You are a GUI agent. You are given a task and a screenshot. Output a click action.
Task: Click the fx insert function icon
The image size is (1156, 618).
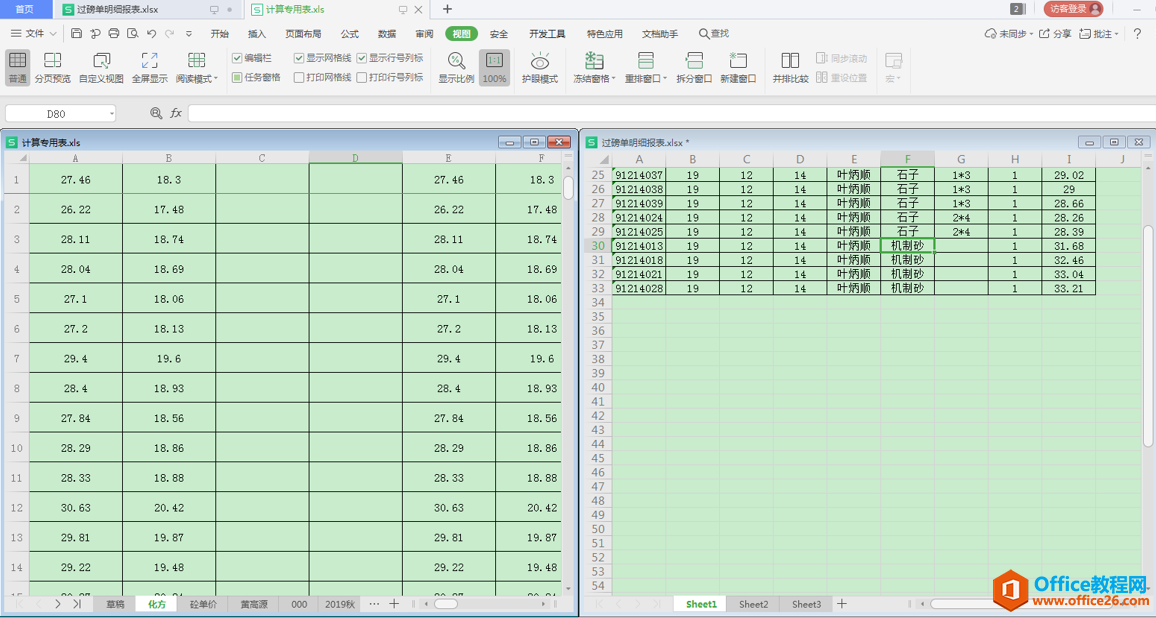(x=175, y=113)
